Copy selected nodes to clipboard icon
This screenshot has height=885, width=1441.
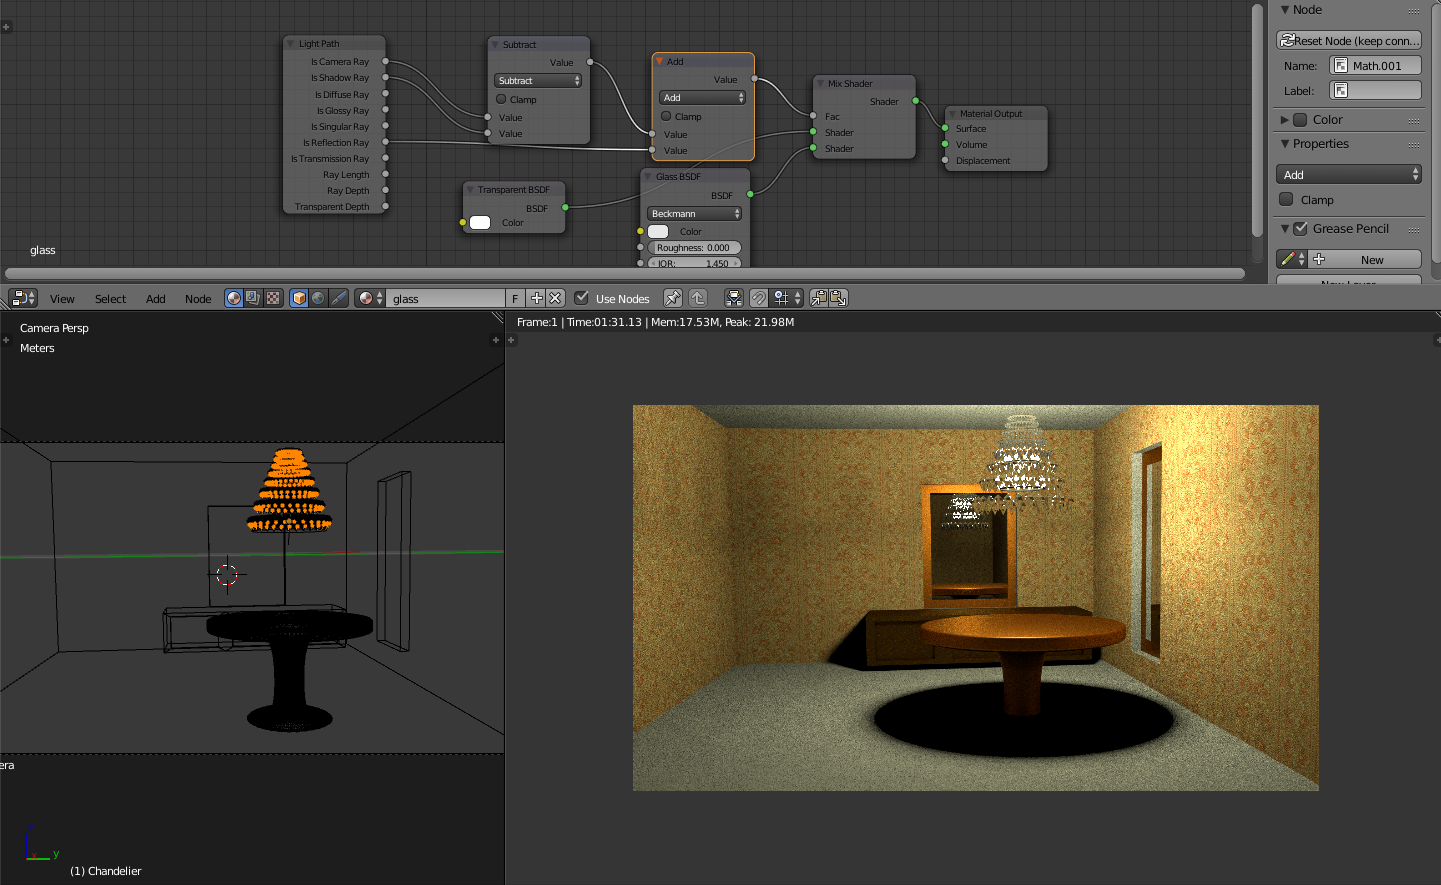click(819, 298)
